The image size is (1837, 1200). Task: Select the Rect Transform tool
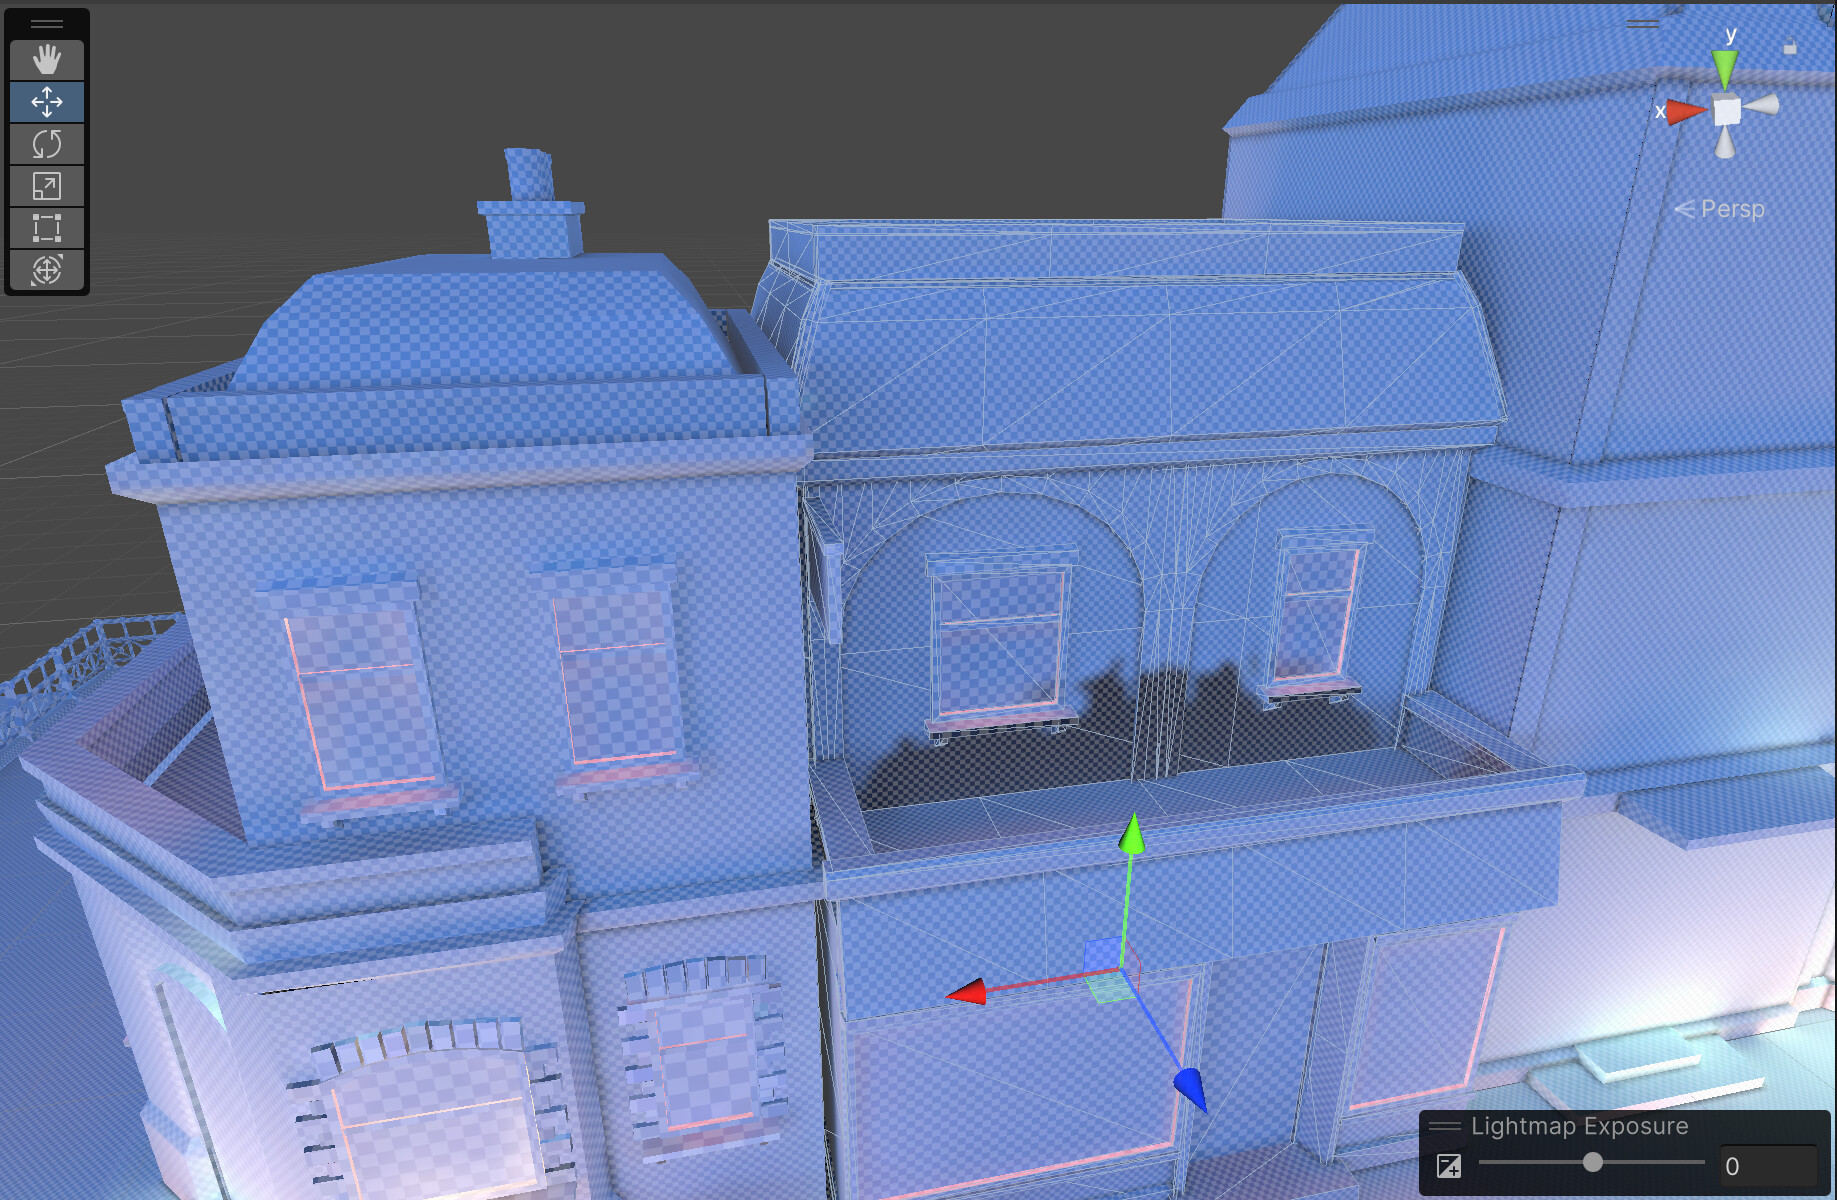[x=46, y=228]
